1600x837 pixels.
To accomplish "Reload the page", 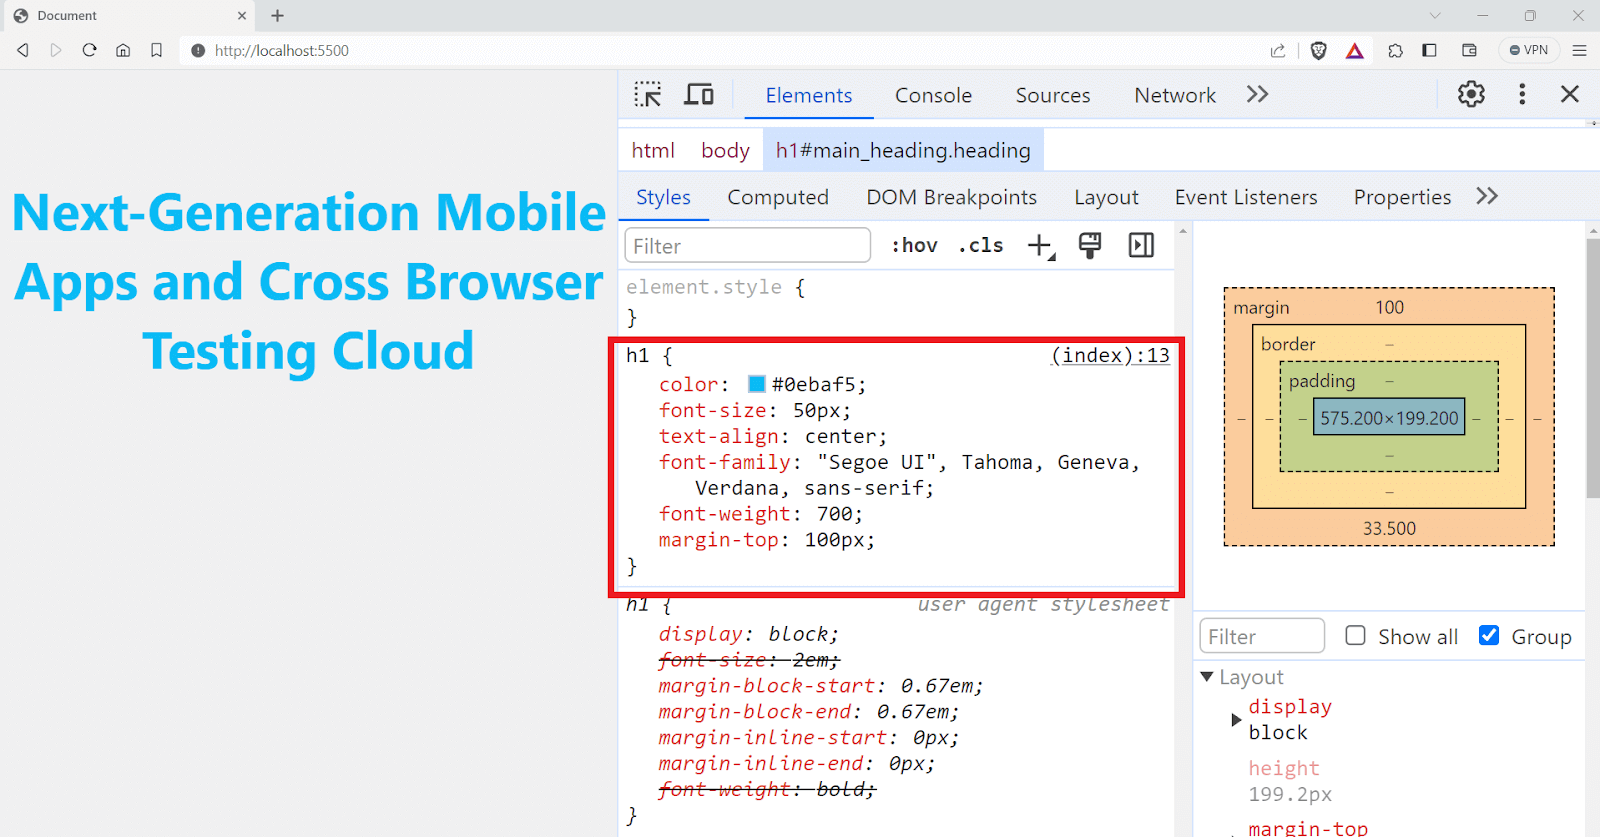I will tap(89, 50).
